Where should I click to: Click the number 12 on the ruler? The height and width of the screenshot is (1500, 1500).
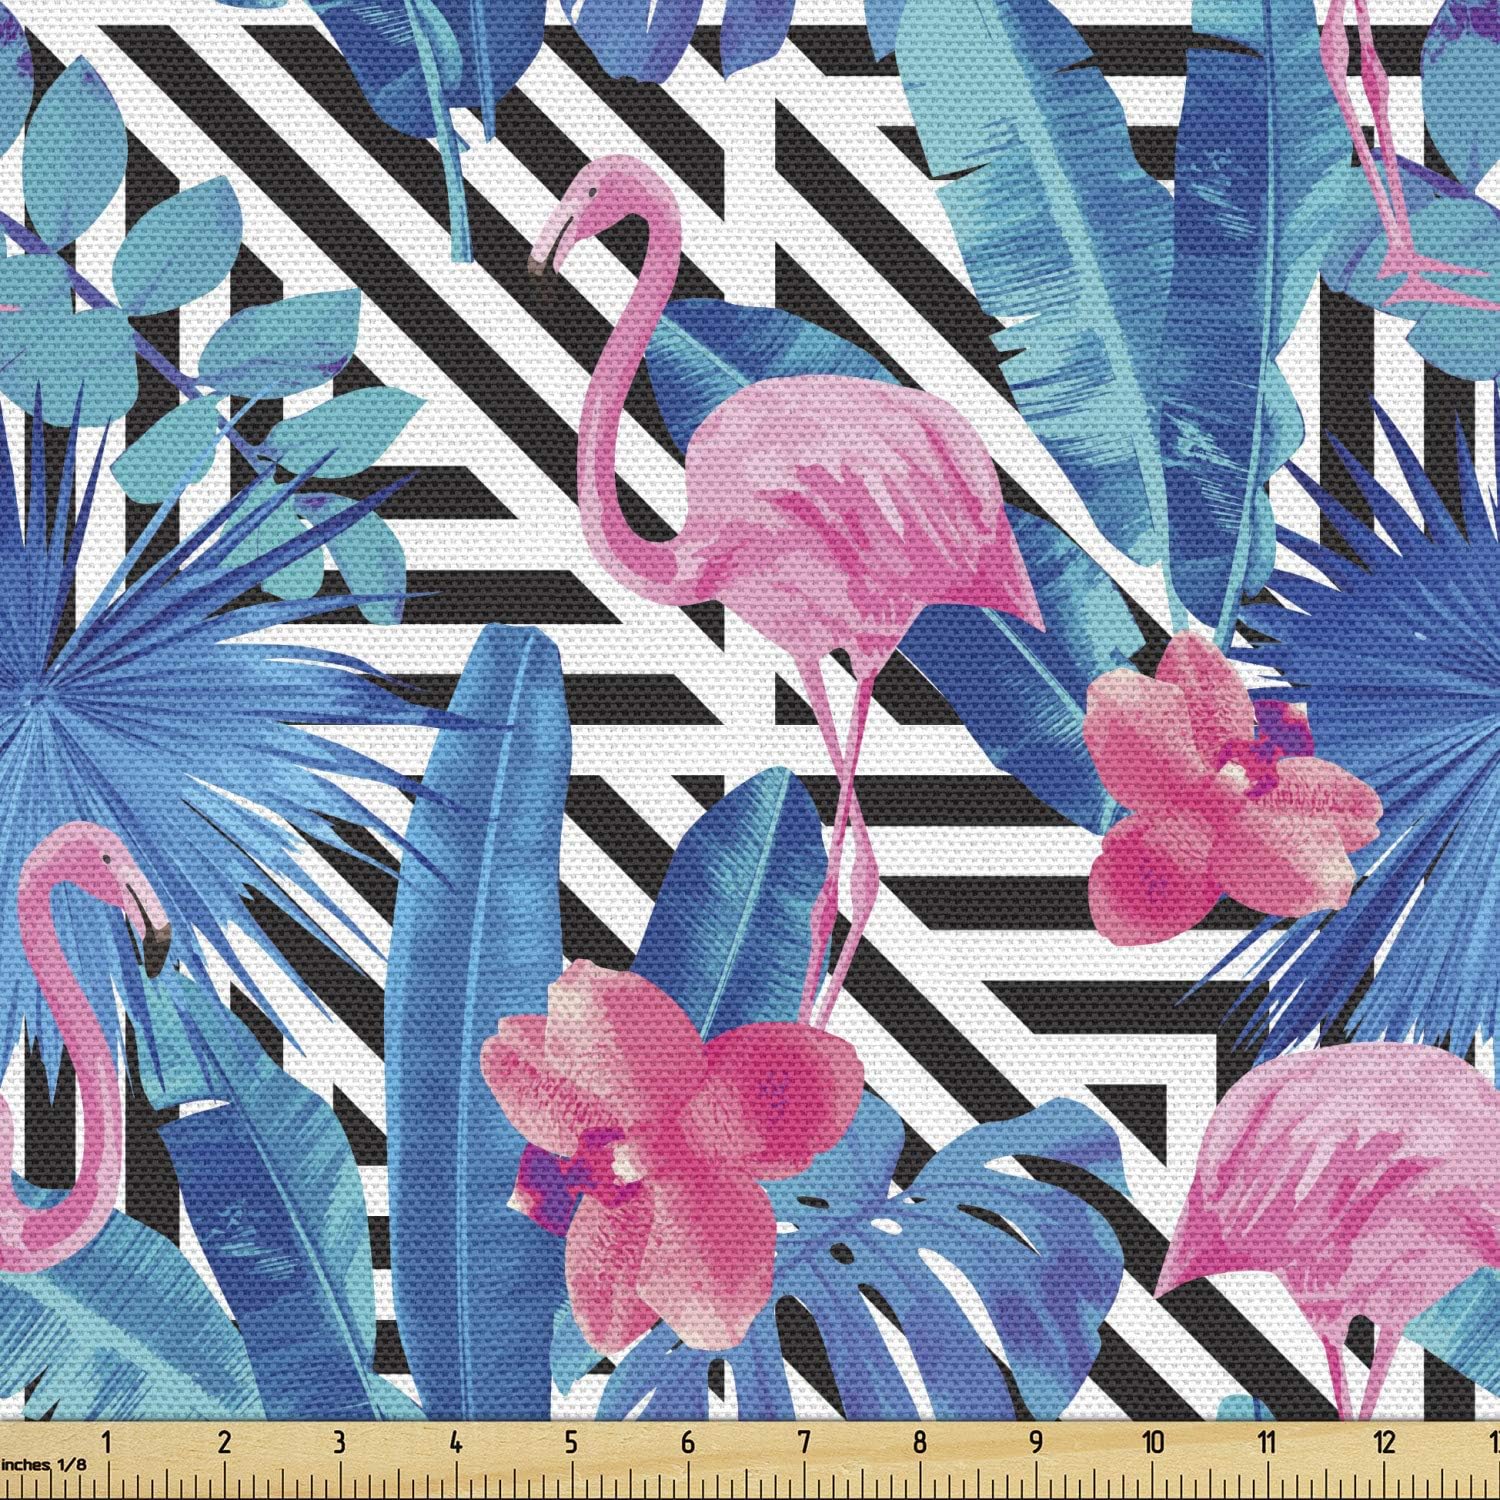(1385, 1442)
